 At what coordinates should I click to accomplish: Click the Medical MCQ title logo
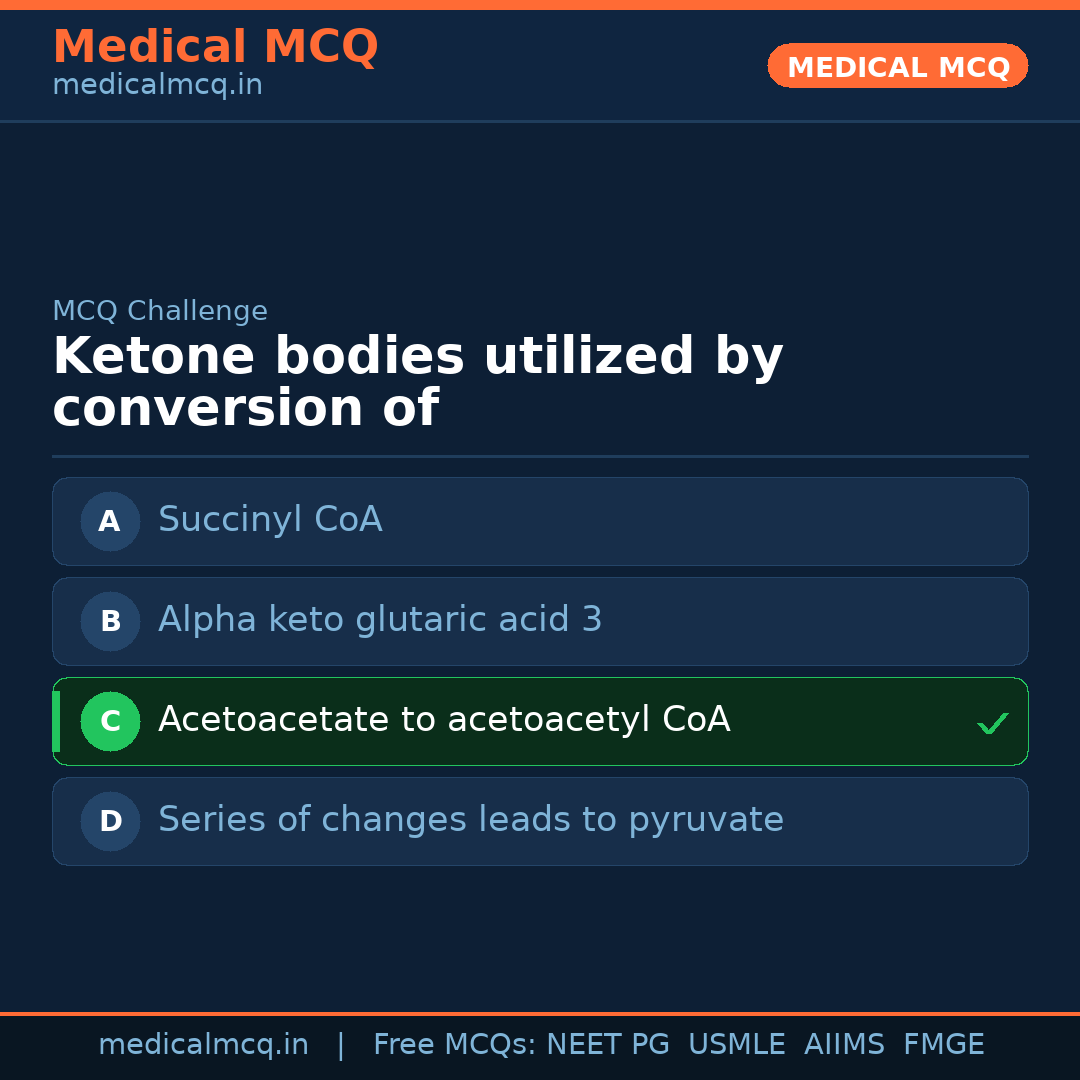coord(215,47)
